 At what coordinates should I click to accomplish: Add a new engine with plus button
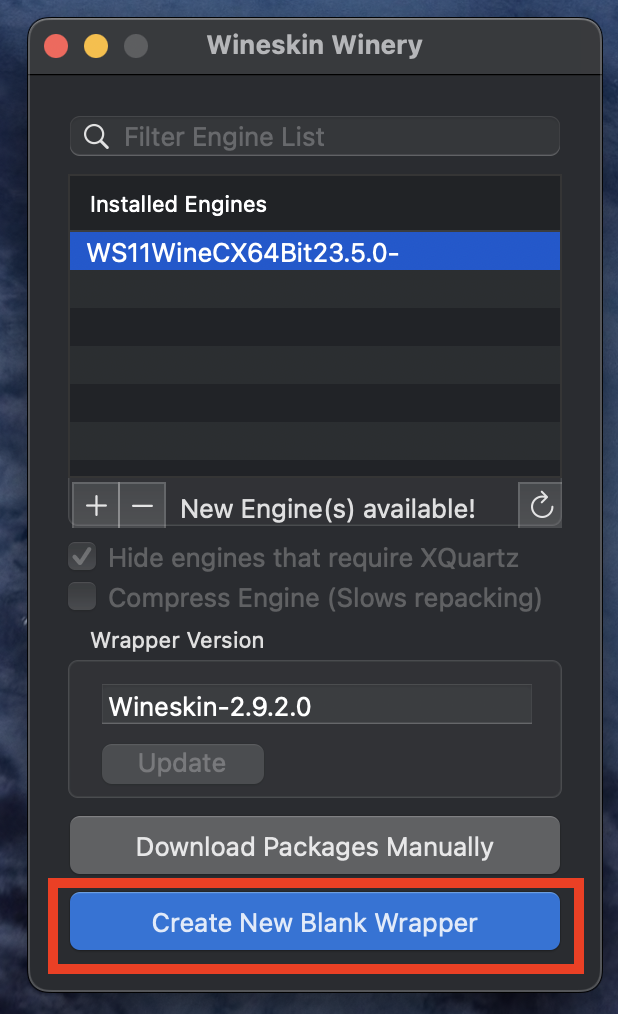coord(96,505)
